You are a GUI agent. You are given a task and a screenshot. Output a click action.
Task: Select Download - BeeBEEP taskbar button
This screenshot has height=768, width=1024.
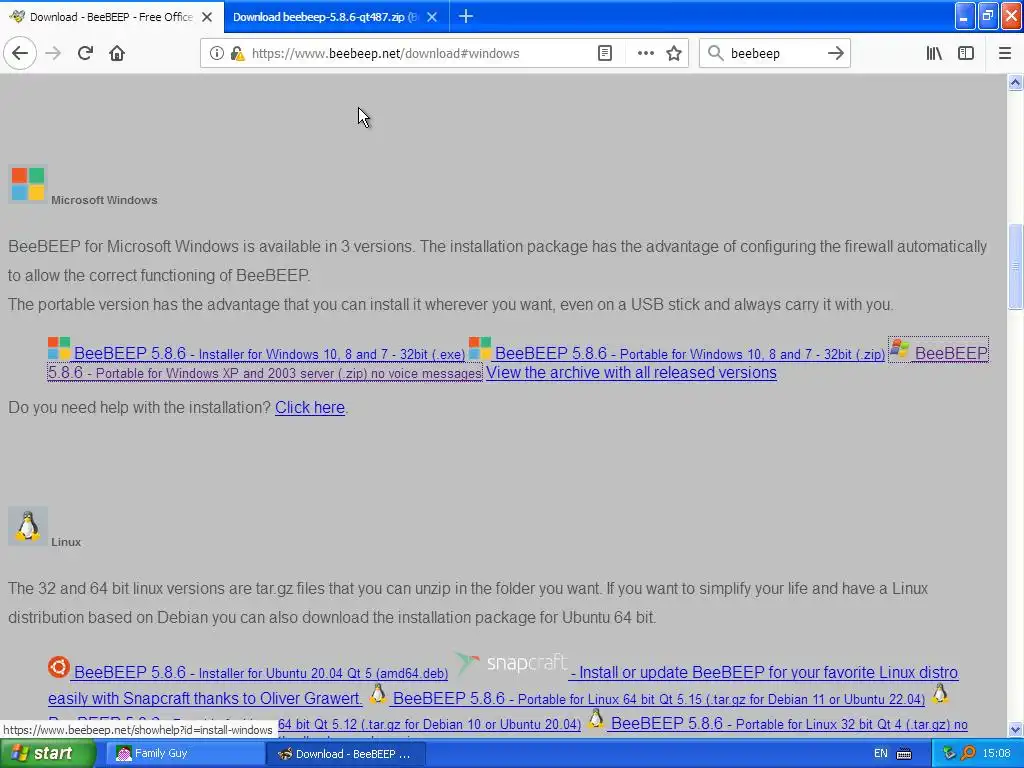346,754
